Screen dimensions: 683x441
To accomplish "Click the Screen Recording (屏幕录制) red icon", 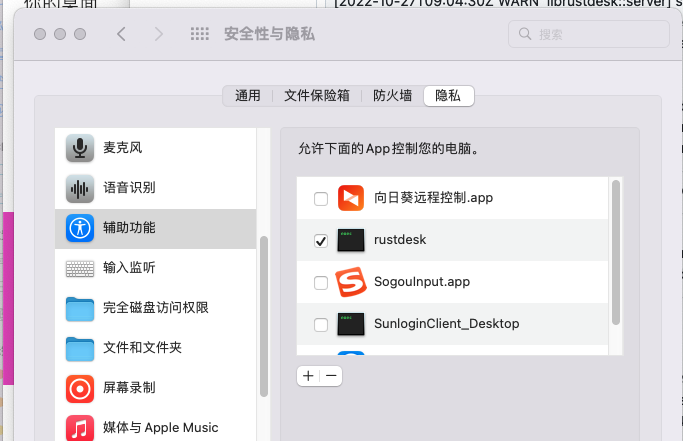I will click(80, 389).
